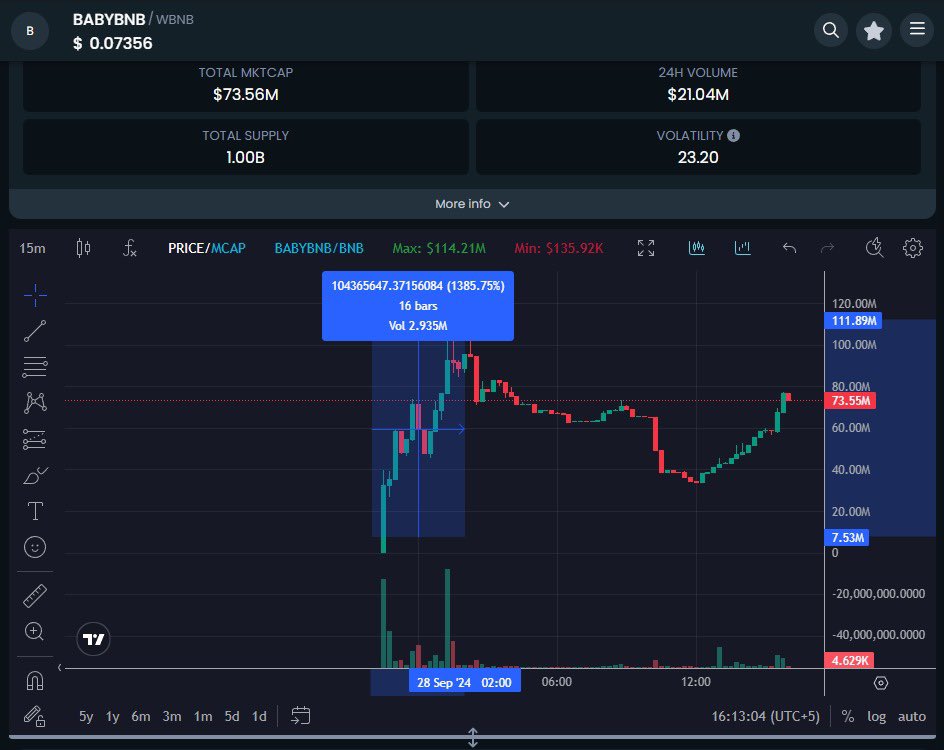The height and width of the screenshot is (750, 944).
Task: Toggle percent scale mode
Action: tap(848, 716)
